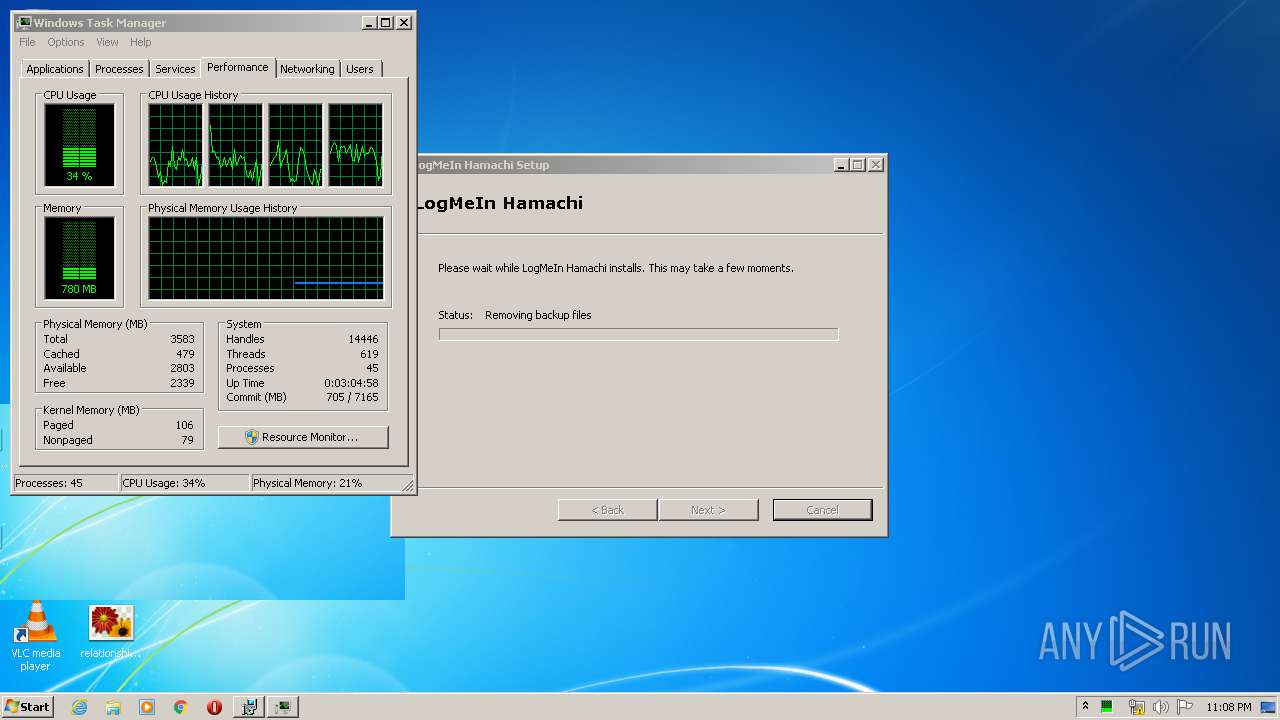
Task: Open the Help menu in Task Manager
Action: pos(141,42)
